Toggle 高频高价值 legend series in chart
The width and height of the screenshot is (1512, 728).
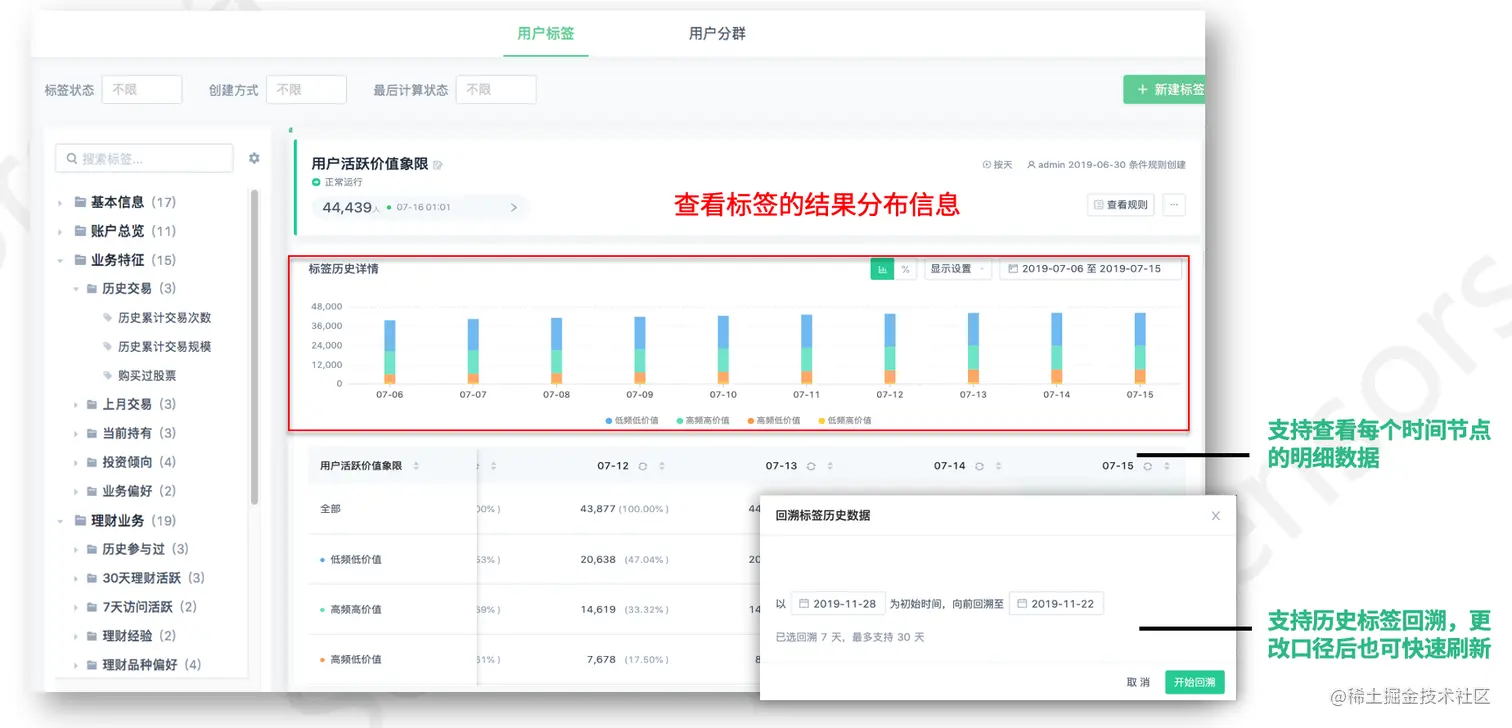click(704, 421)
